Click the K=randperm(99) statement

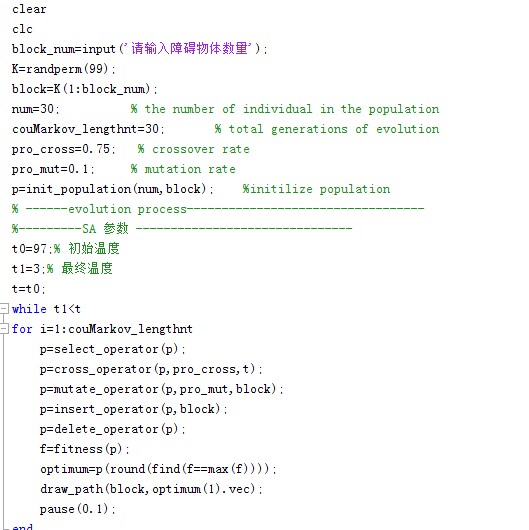tap(64, 69)
